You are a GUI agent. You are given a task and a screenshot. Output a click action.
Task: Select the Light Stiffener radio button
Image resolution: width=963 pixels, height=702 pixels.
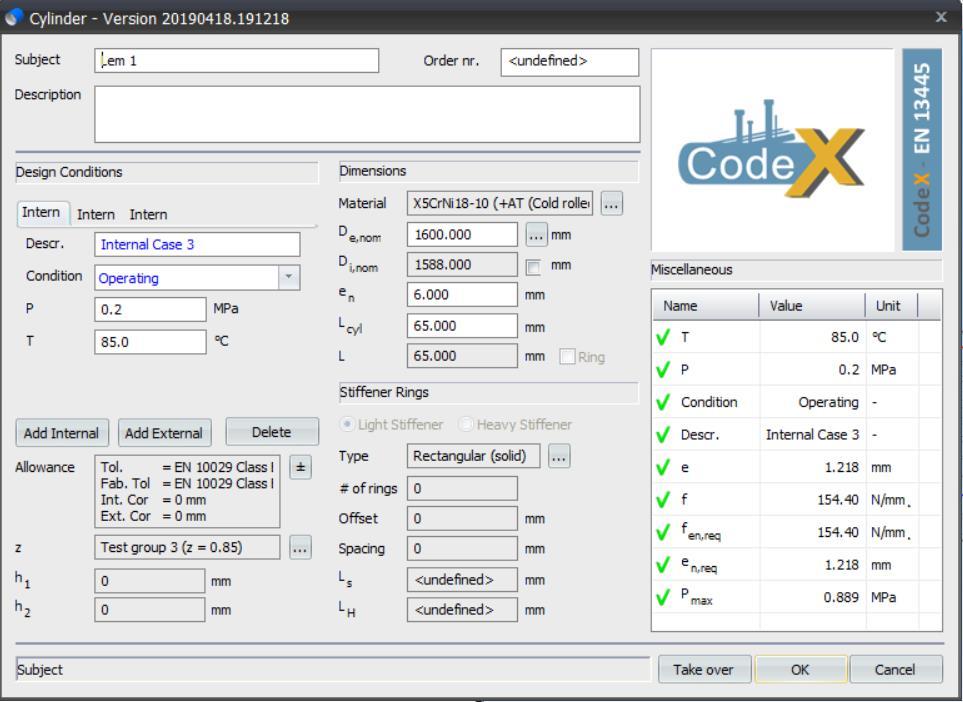(348, 424)
